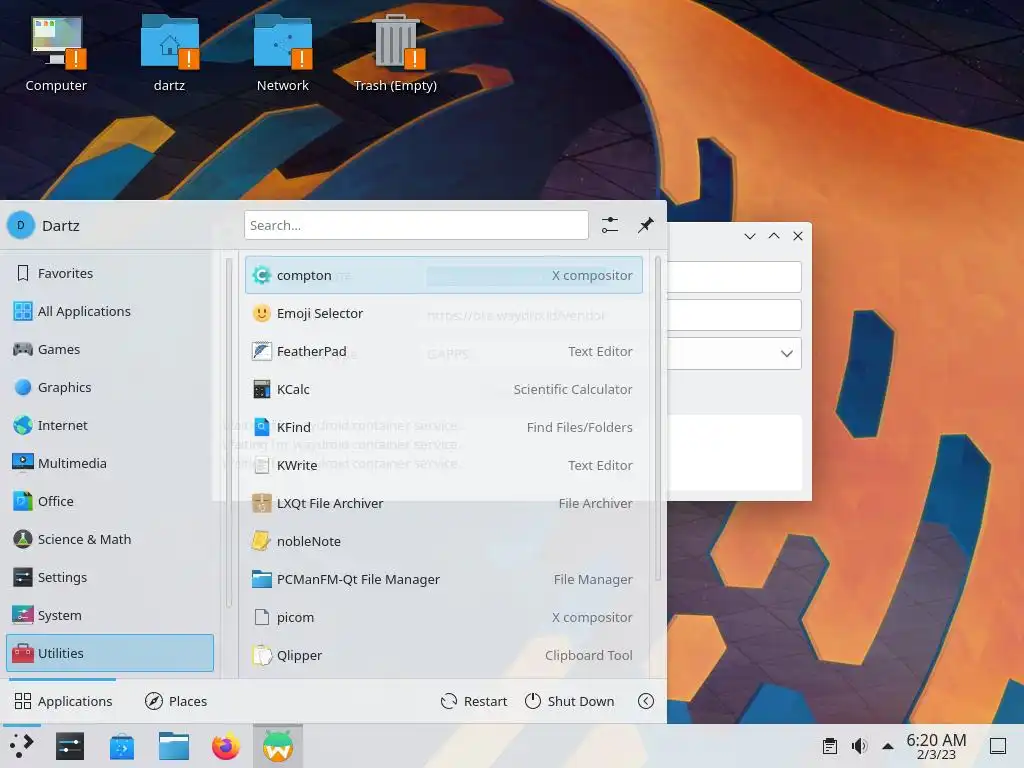Click the 6:20 AM clock
Image resolution: width=1024 pixels, height=768 pixels.
[936, 746]
